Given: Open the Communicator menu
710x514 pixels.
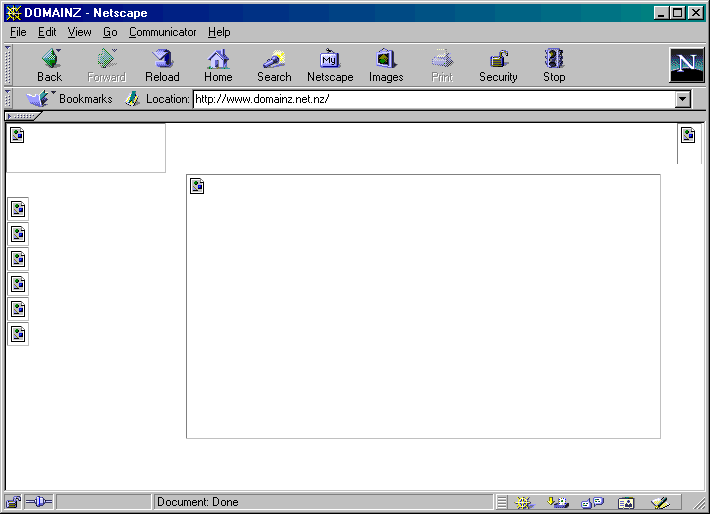Looking at the screenshot, I should (163, 32).
